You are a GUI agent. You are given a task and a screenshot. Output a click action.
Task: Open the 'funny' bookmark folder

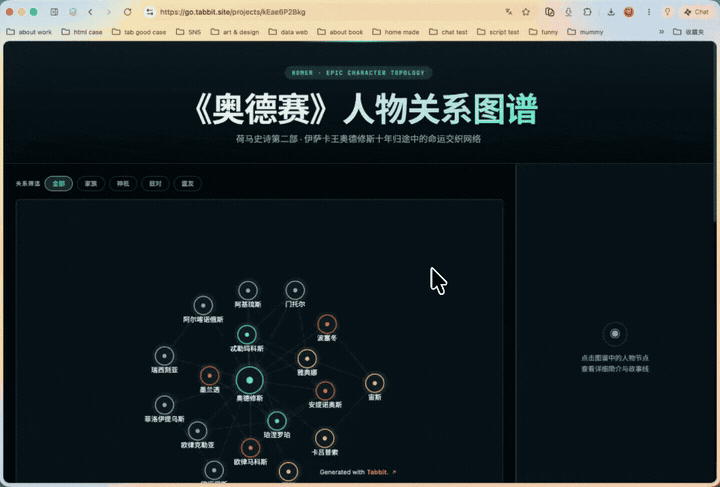(x=543, y=32)
